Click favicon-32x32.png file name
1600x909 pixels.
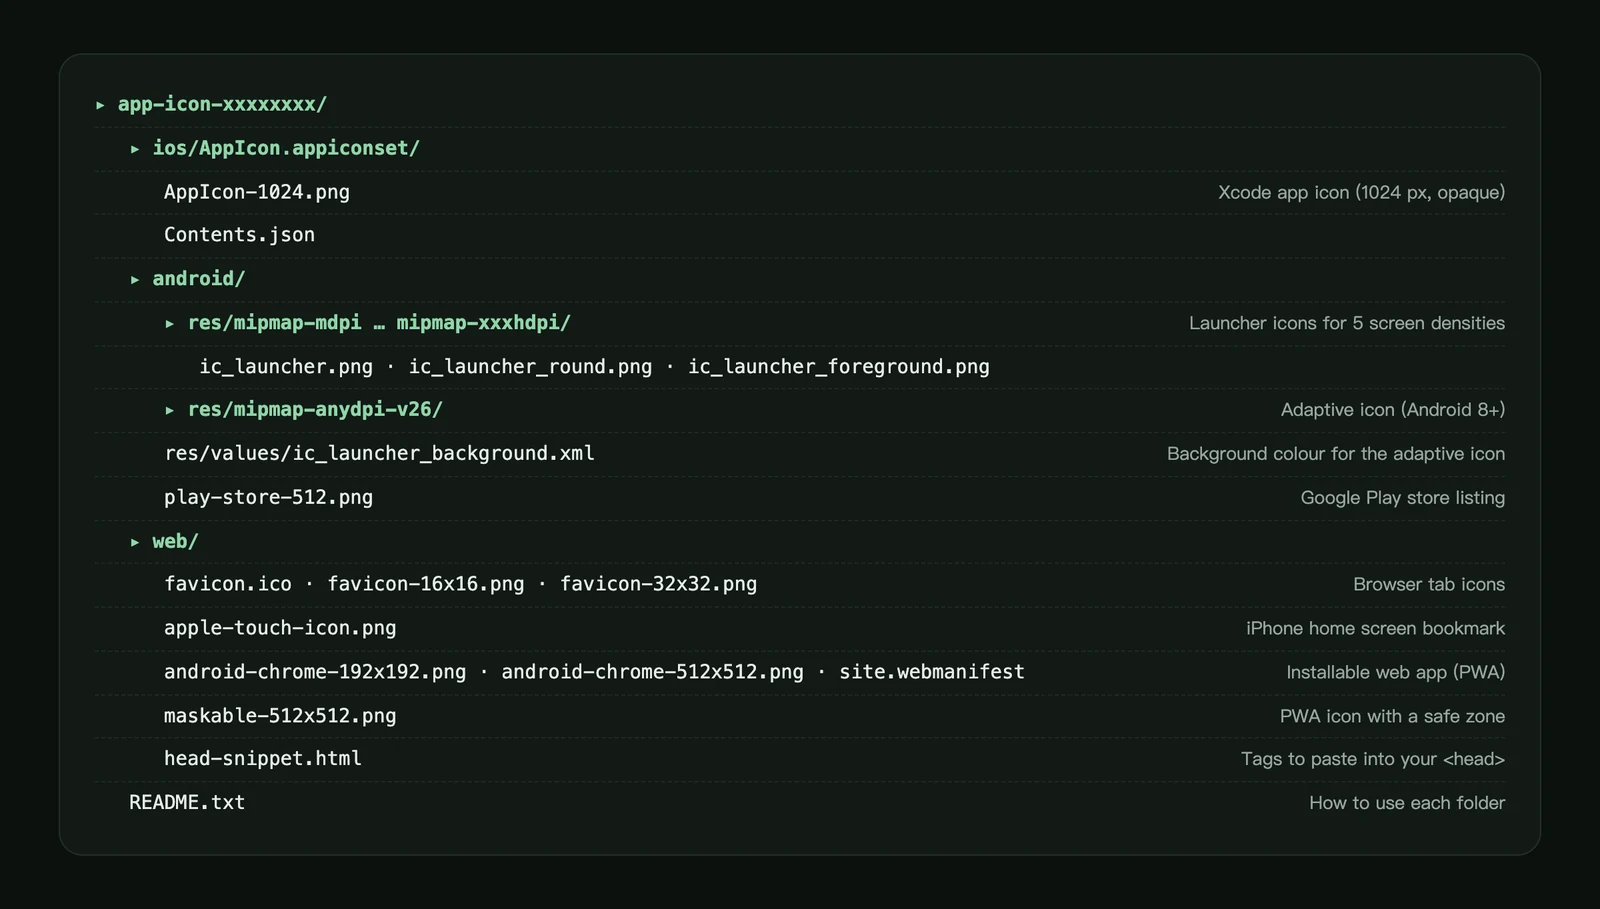[x=658, y=584]
